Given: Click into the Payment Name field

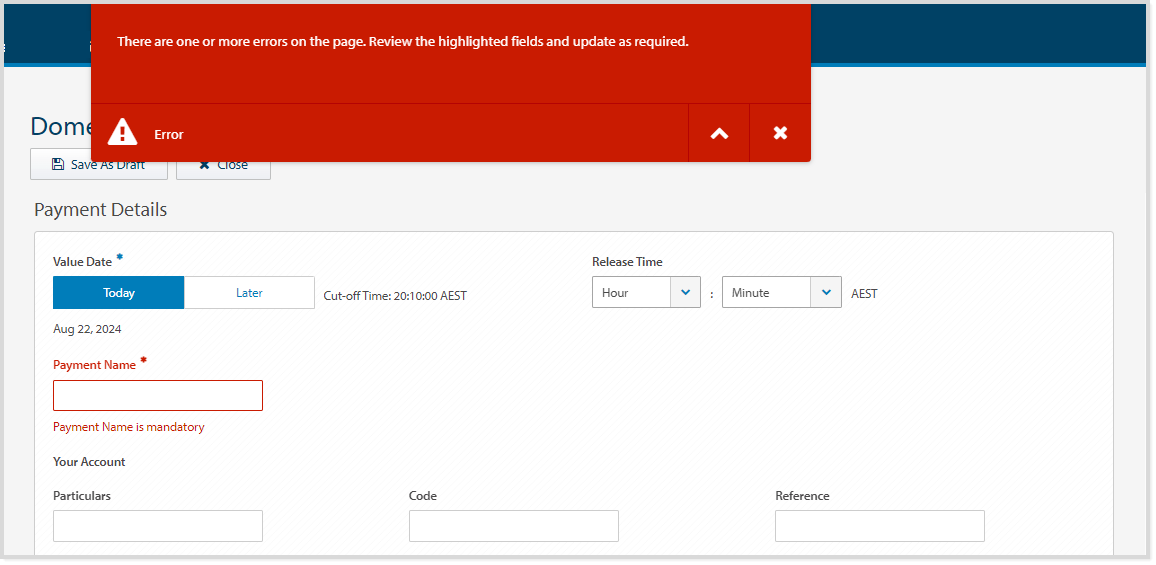Looking at the screenshot, I should [158, 396].
